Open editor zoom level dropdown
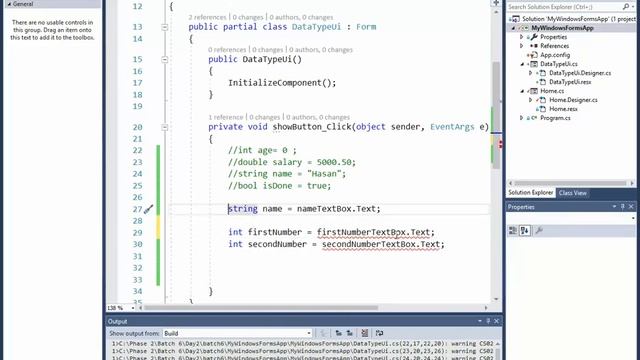Screen dimensions: 640x360 coord(133,308)
